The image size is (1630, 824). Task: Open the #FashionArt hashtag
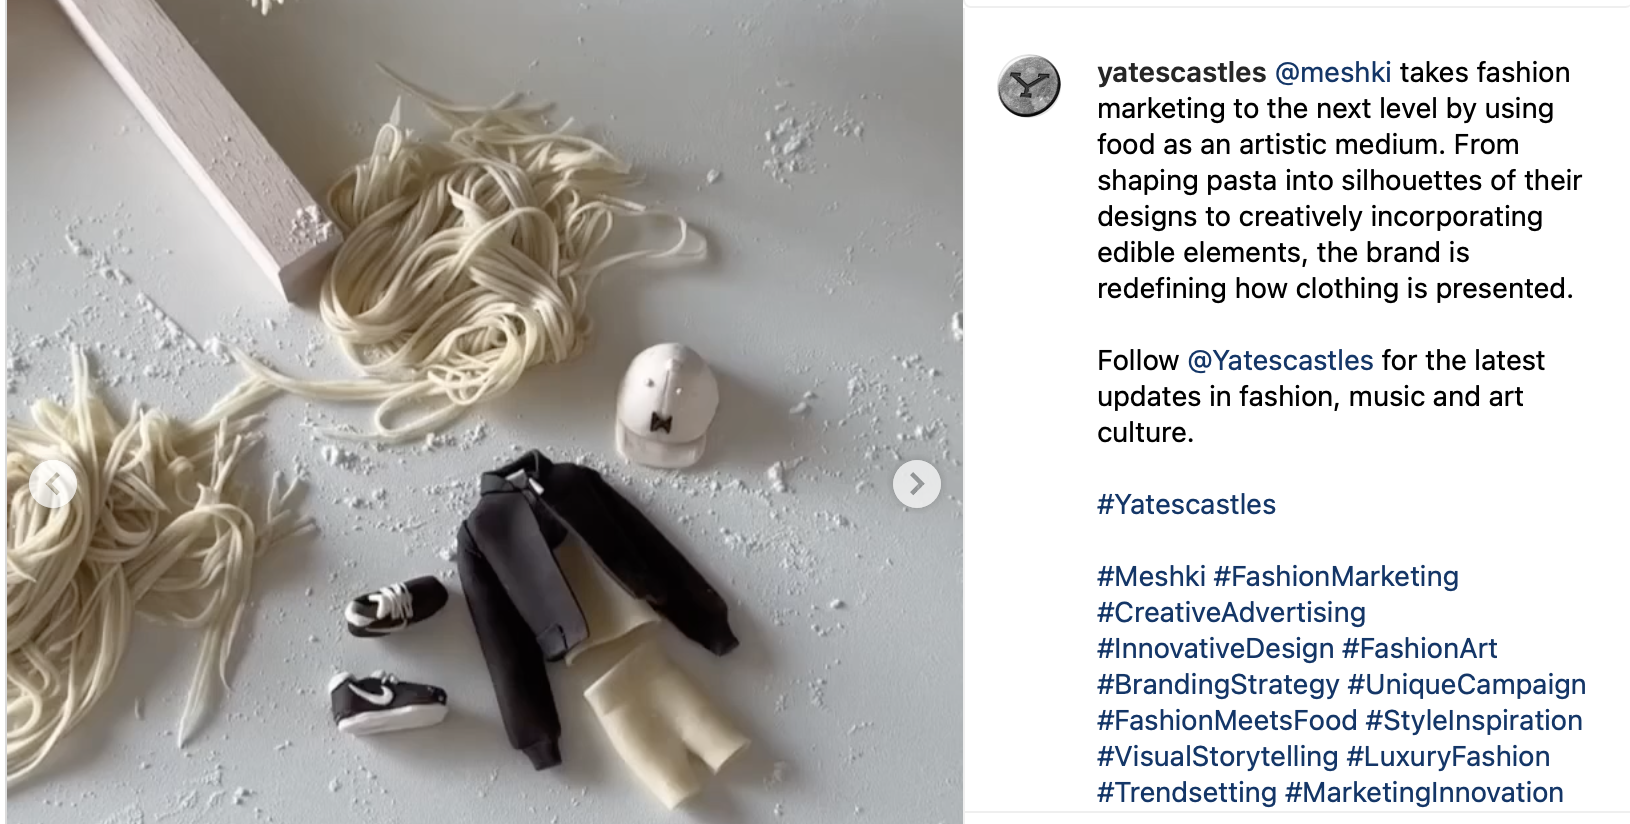pyautogui.click(x=1419, y=648)
